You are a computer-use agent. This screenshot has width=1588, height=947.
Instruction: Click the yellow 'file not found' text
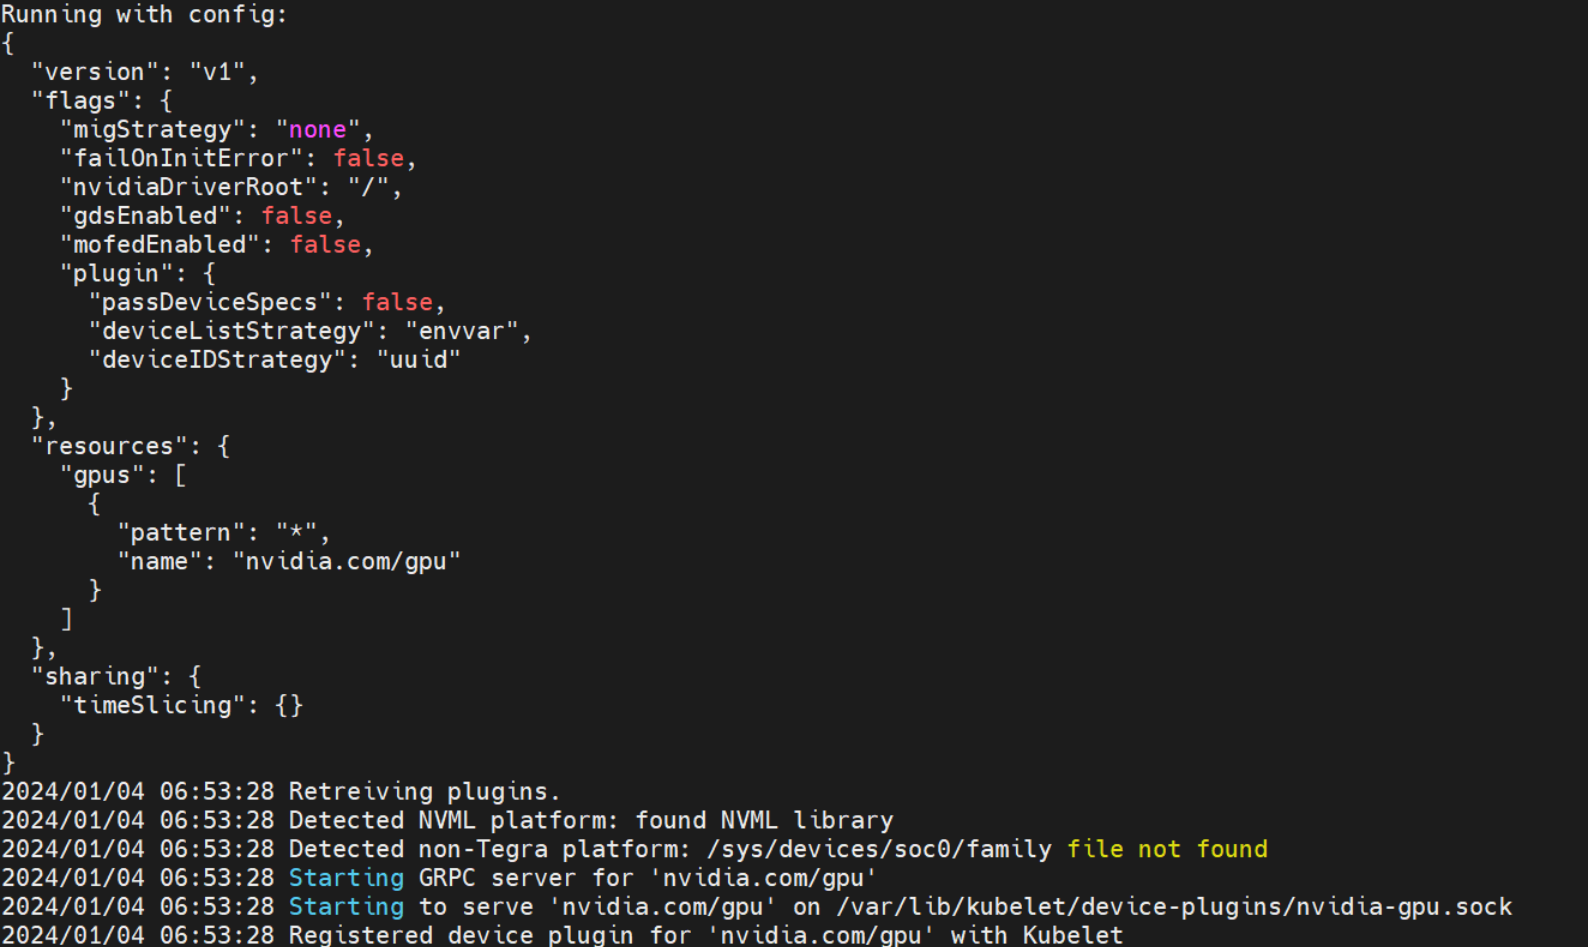pos(1167,850)
